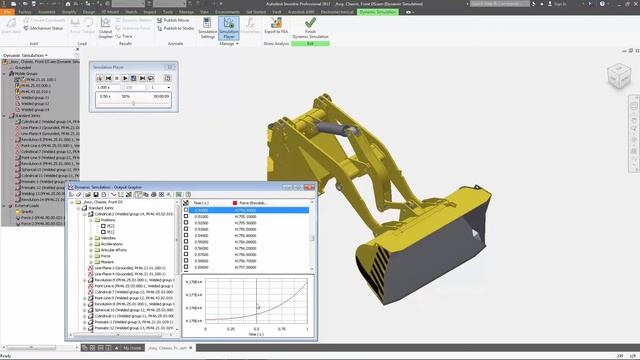This screenshot has width=640, height=360.
Task: Collapse External Loads in browser tree
Action: click(x=5, y=206)
